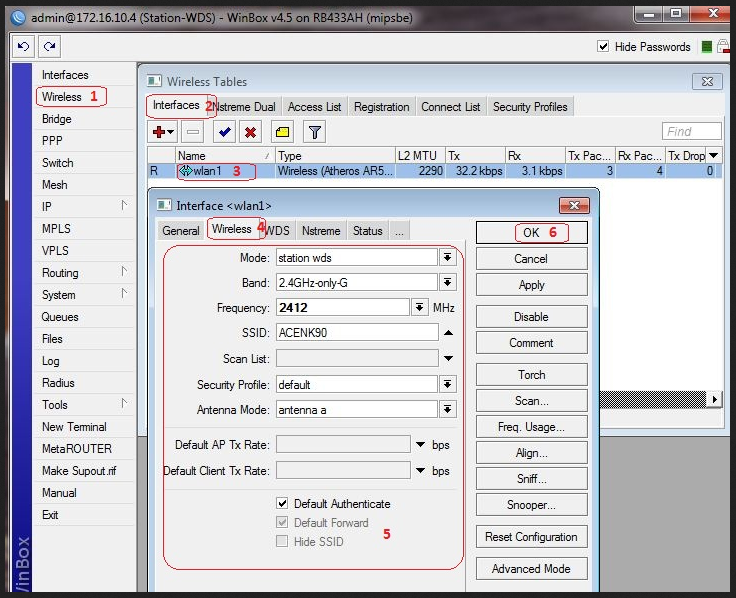The width and height of the screenshot is (736, 598).
Task: Click the green status indicator icon
Action: pyautogui.click(x=706, y=47)
